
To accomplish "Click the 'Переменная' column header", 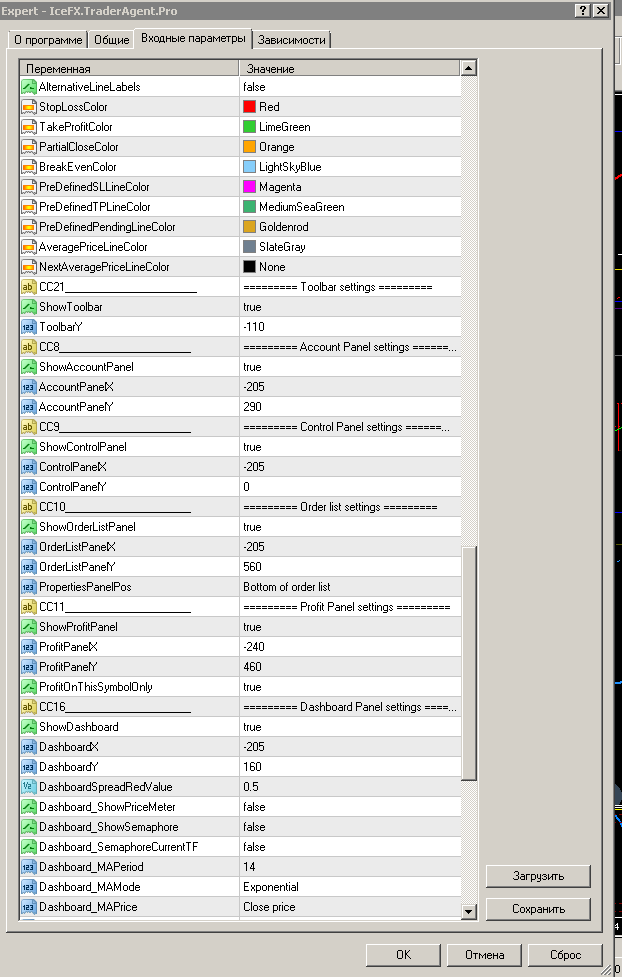I will pyautogui.click(x=130, y=69).
